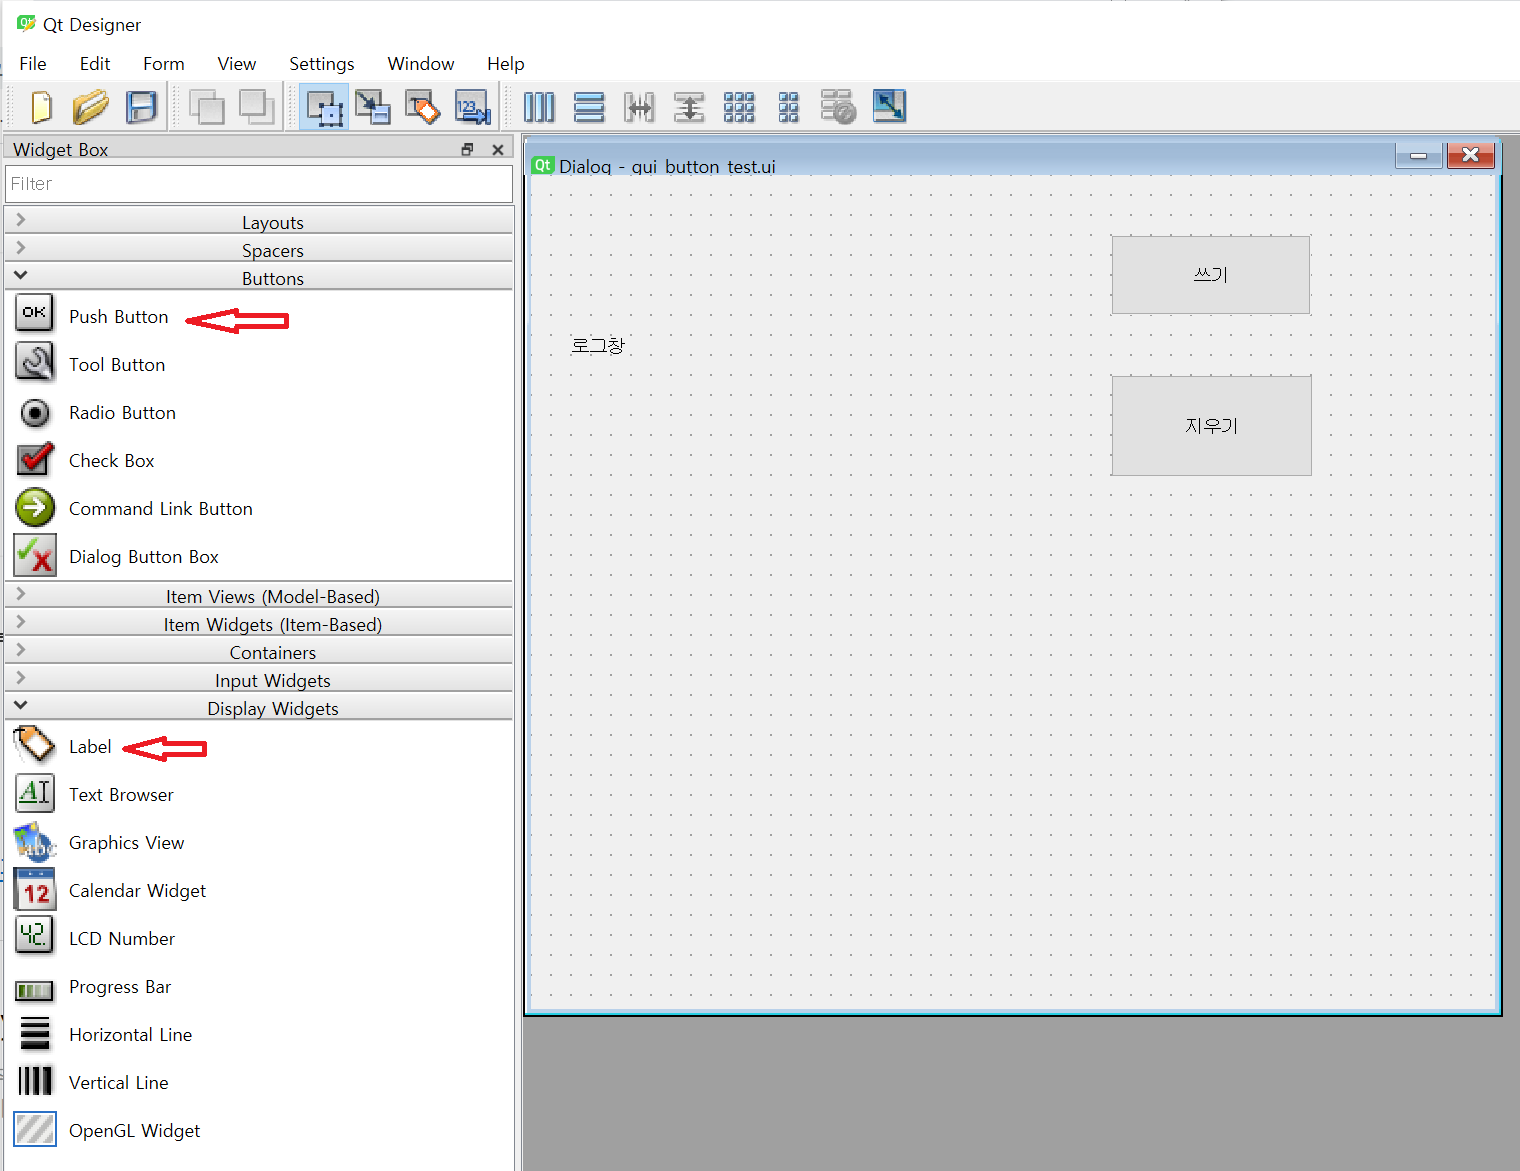Collapse the Buttons category
The image size is (1520, 1171).
272,278
